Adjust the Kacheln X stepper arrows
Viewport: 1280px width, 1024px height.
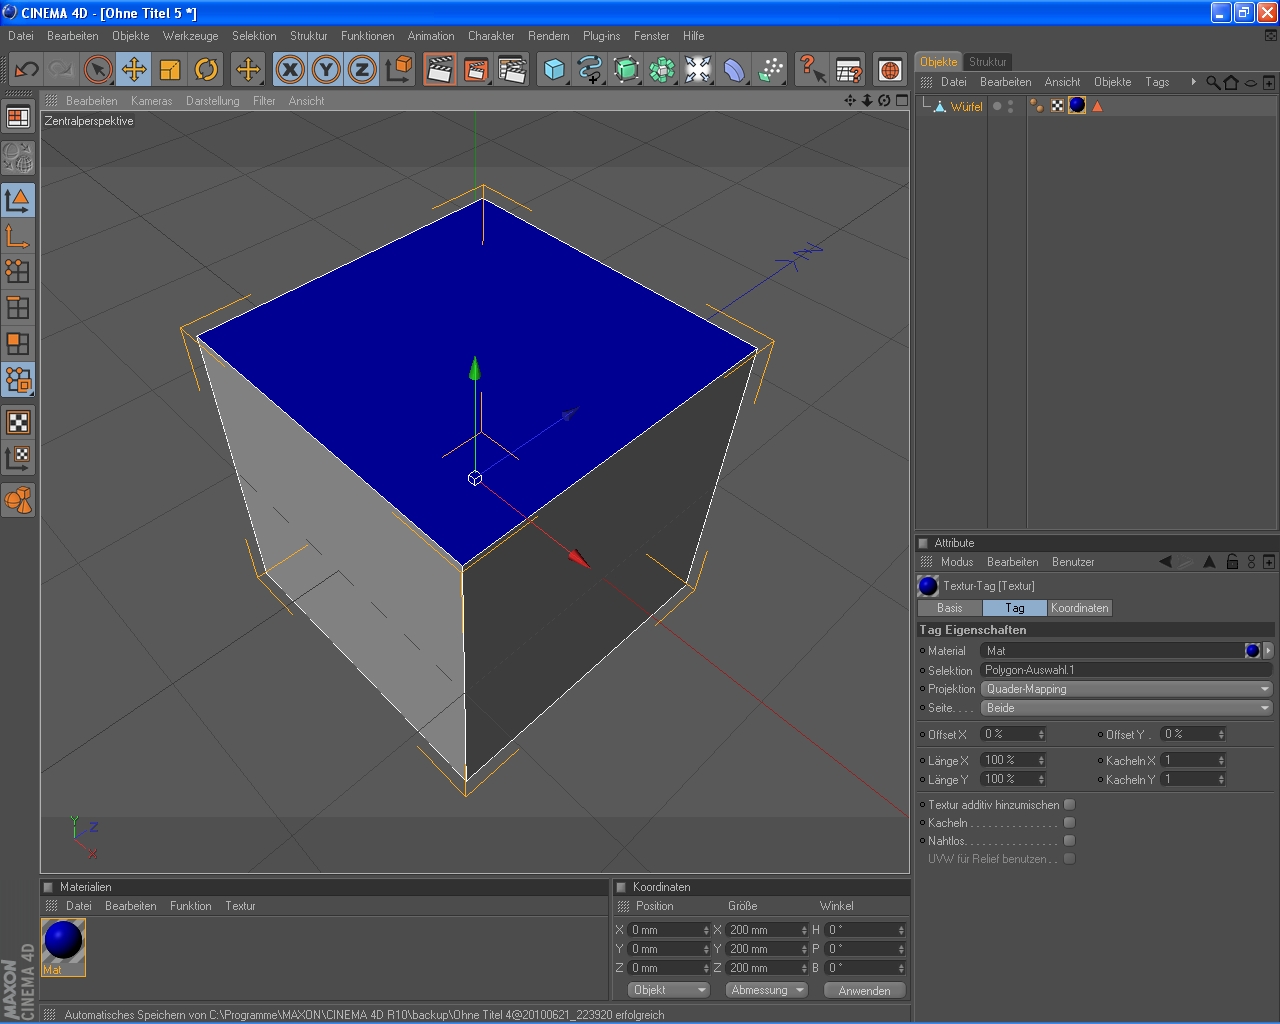(1221, 760)
